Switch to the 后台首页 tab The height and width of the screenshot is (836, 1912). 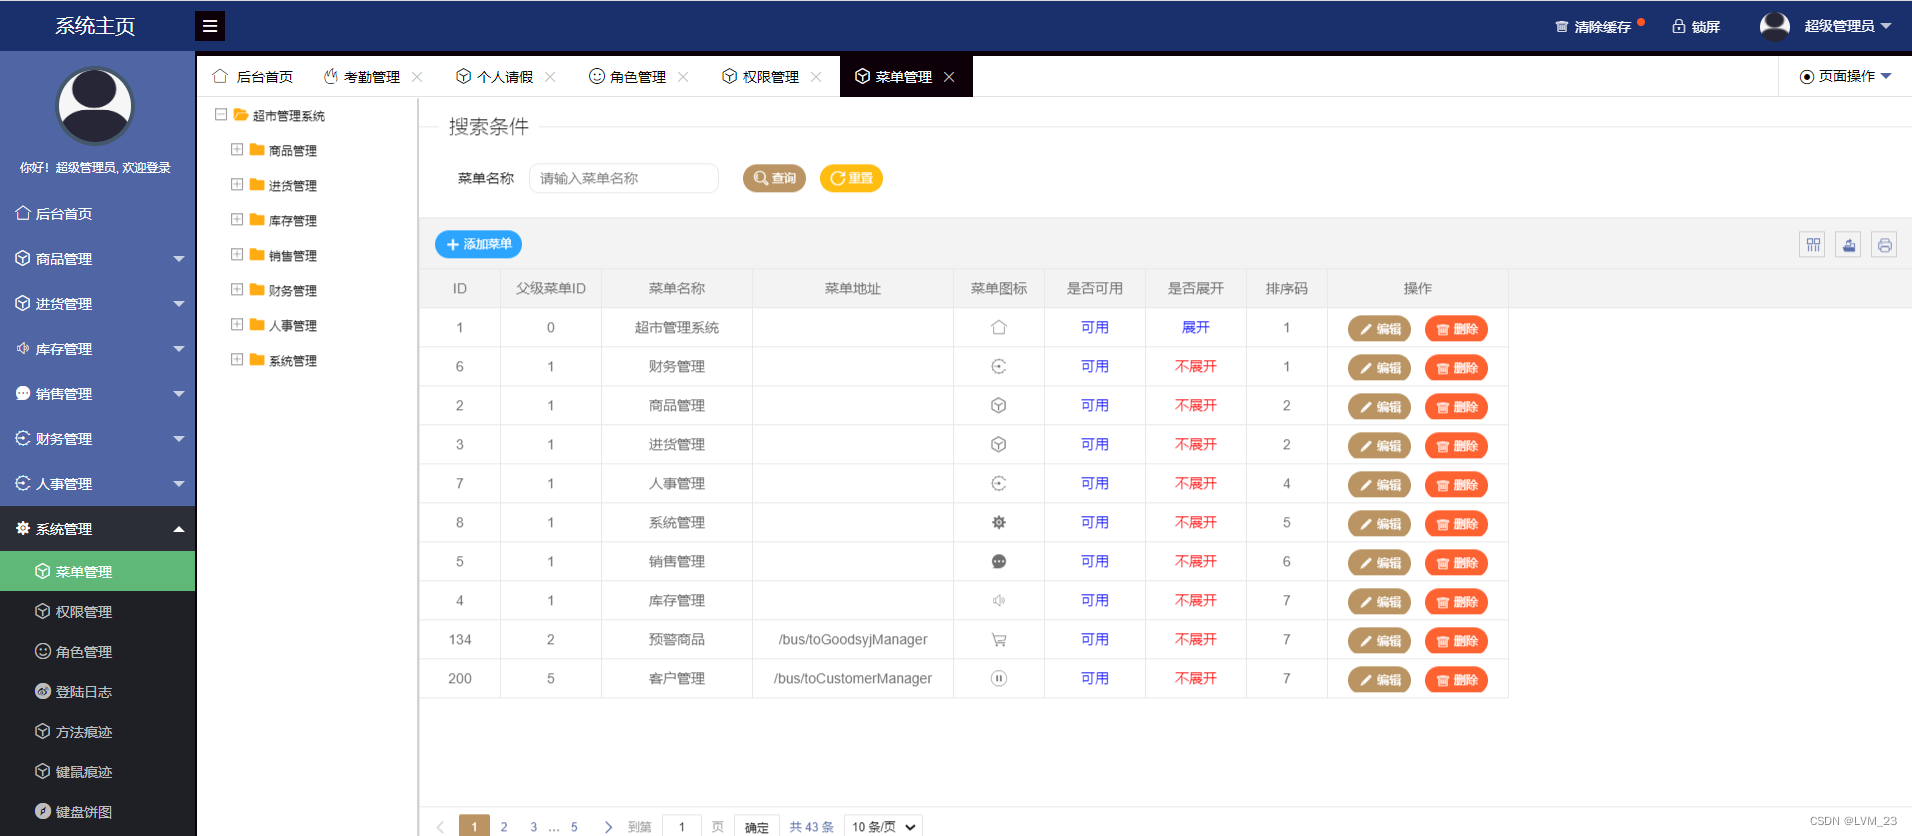(253, 77)
